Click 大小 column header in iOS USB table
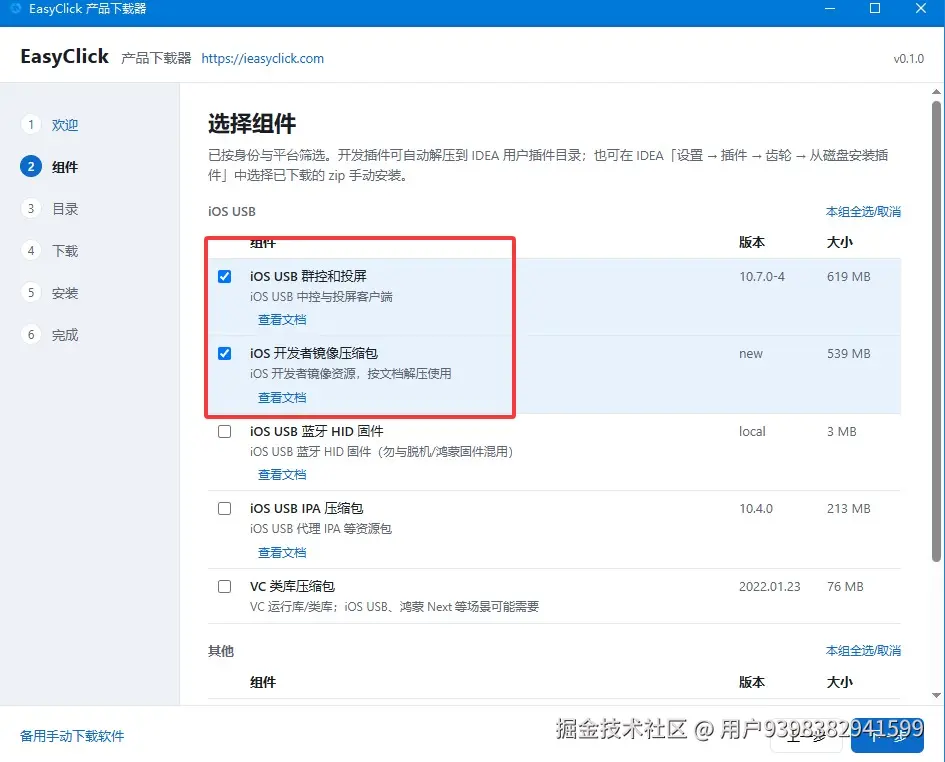 pyautogui.click(x=840, y=242)
